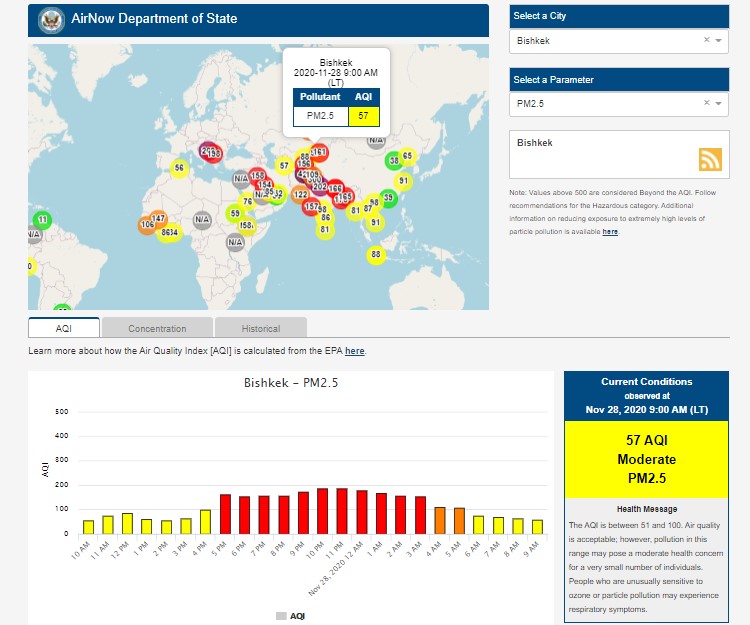750x625 pixels.
Task: Open the Historical tab
Action: (260, 328)
